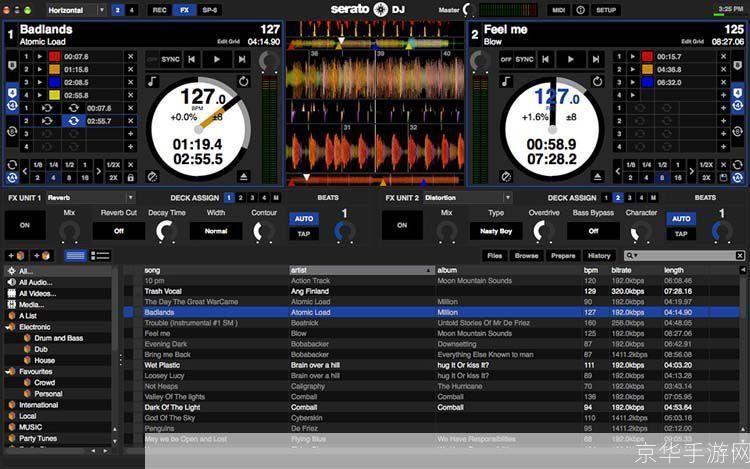The height and width of the screenshot is (469, 750).
Task: Click the Width Normal button
Action: (x=216, y=231)
